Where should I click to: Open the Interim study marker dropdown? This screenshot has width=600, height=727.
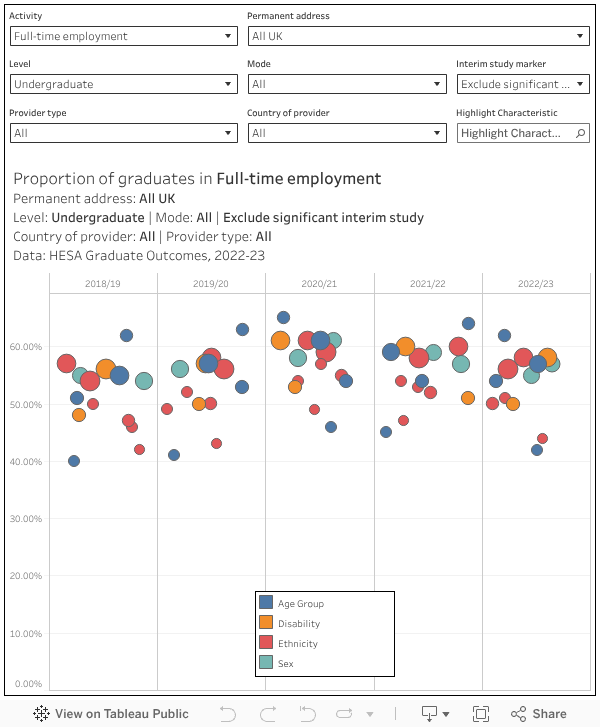click(523, 84)
